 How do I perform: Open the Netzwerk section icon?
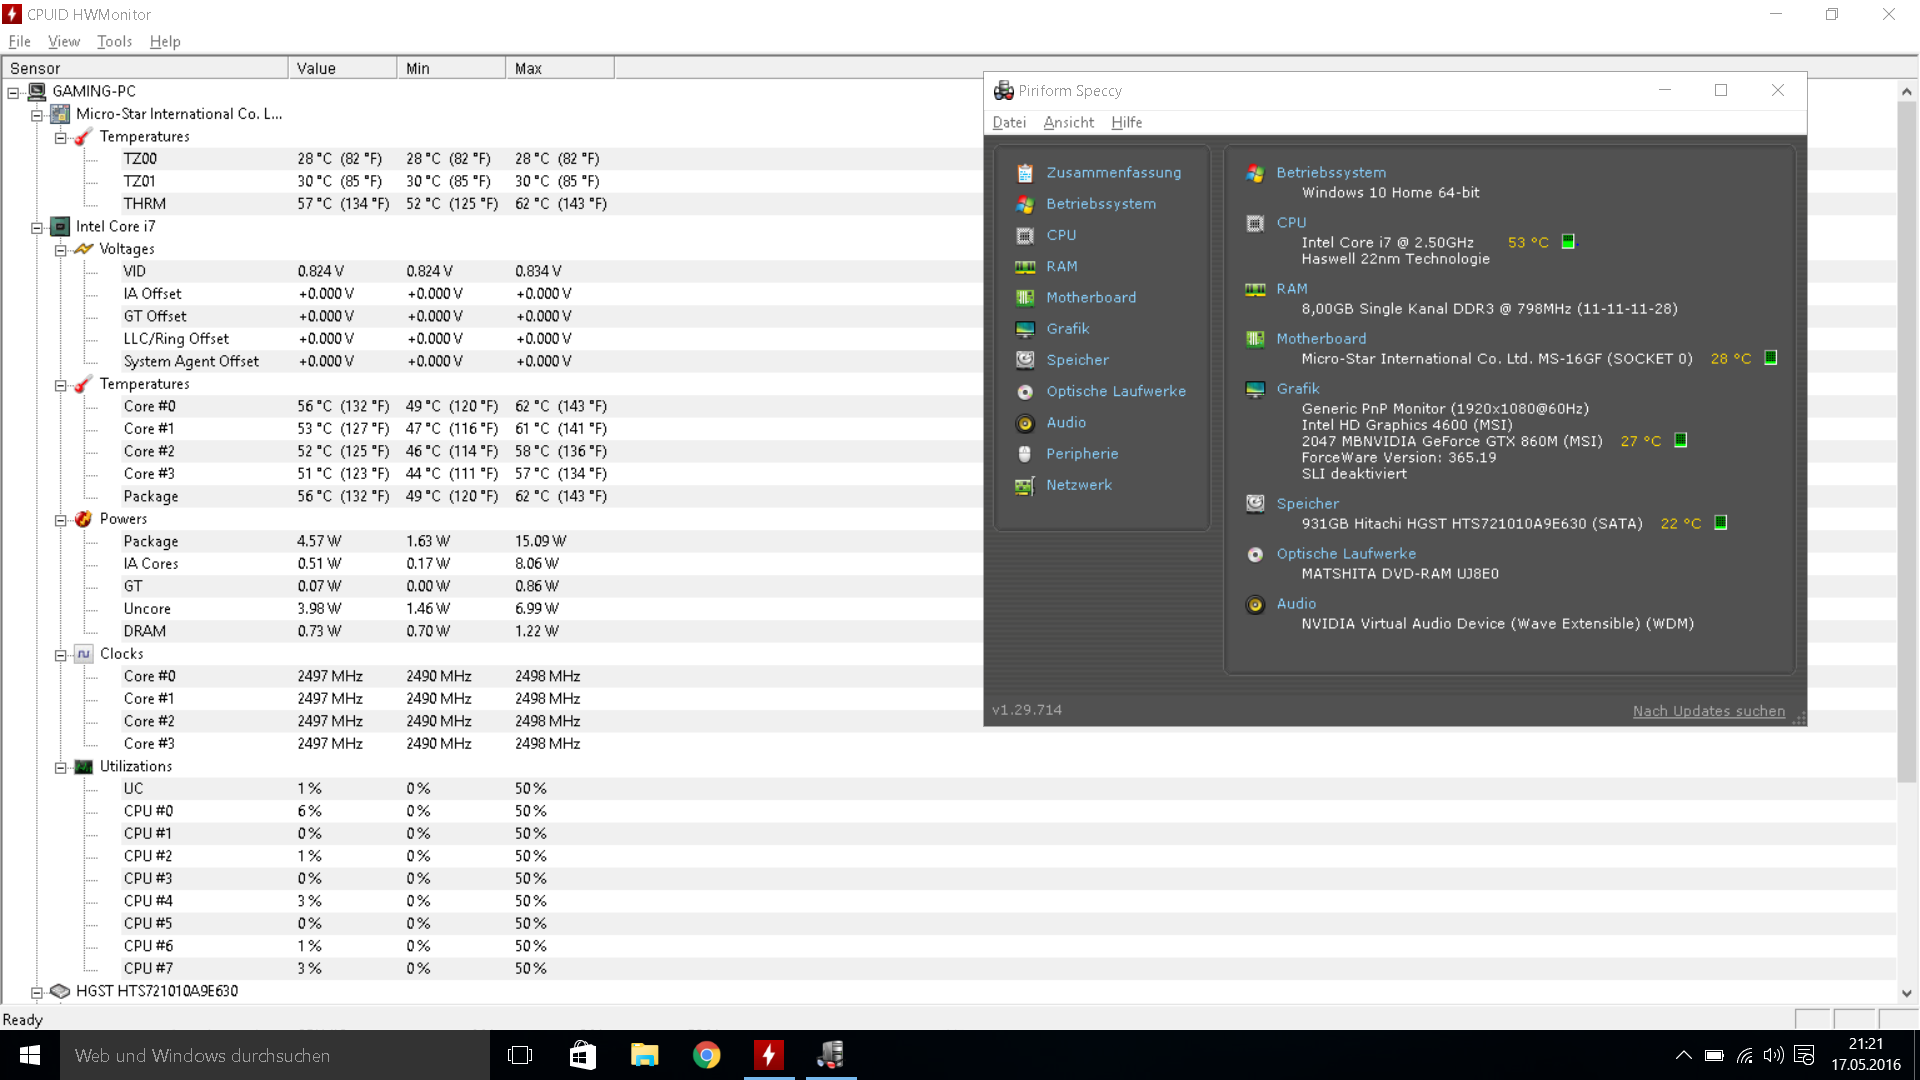click(1024, 486)
